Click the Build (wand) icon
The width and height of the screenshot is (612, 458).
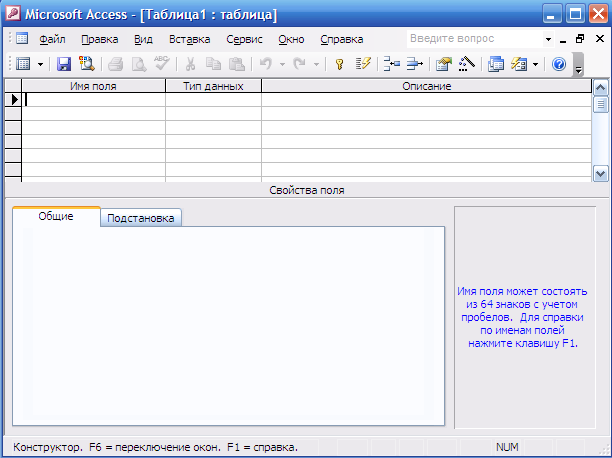pyautogui.click(x=466, y=64)
